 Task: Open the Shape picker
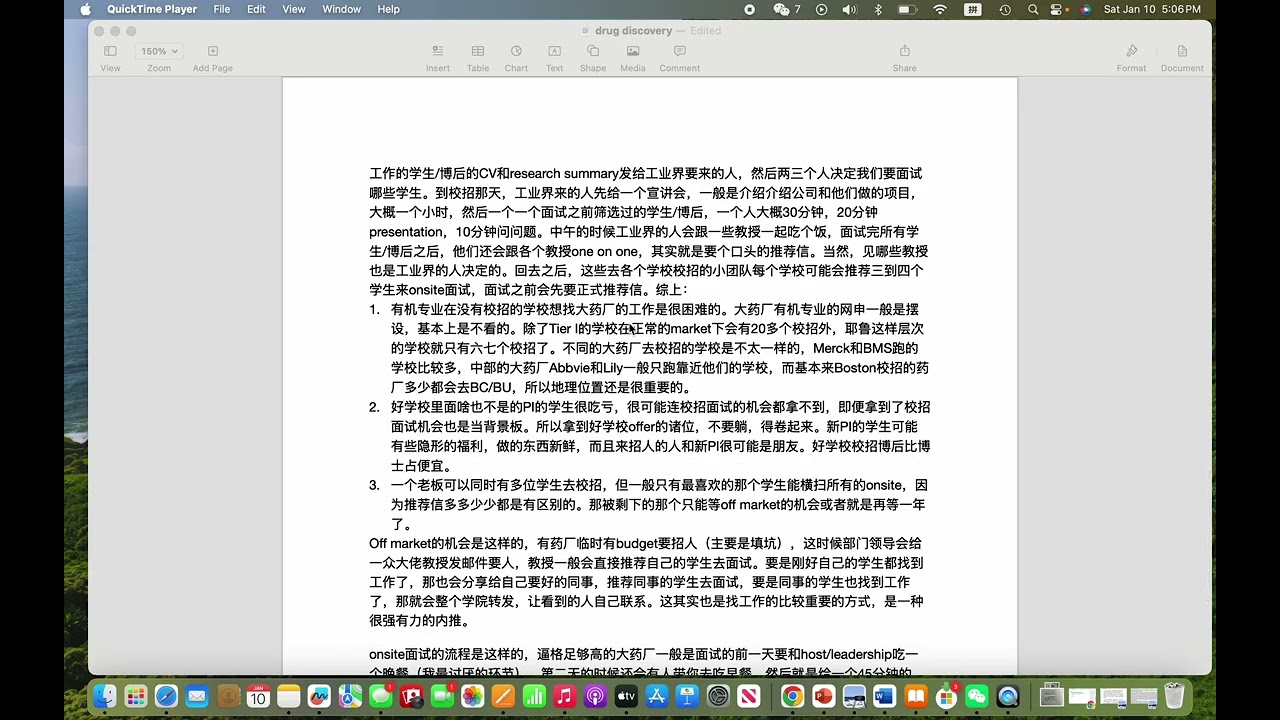pos(593,58)
